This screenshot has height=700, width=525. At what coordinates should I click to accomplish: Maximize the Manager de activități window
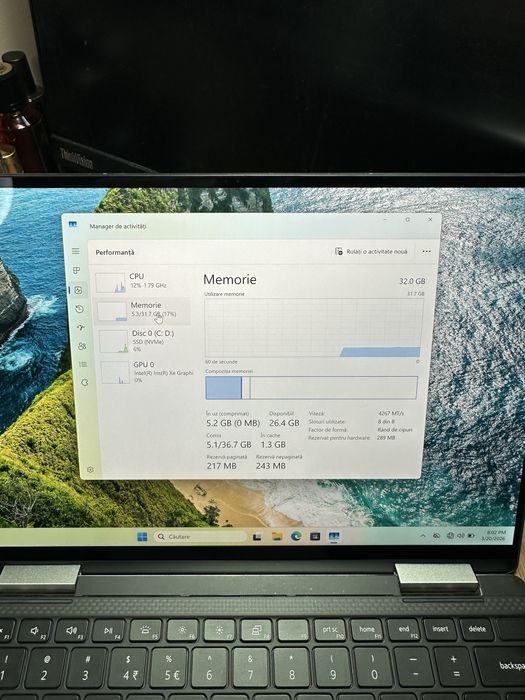coord(408,220)
